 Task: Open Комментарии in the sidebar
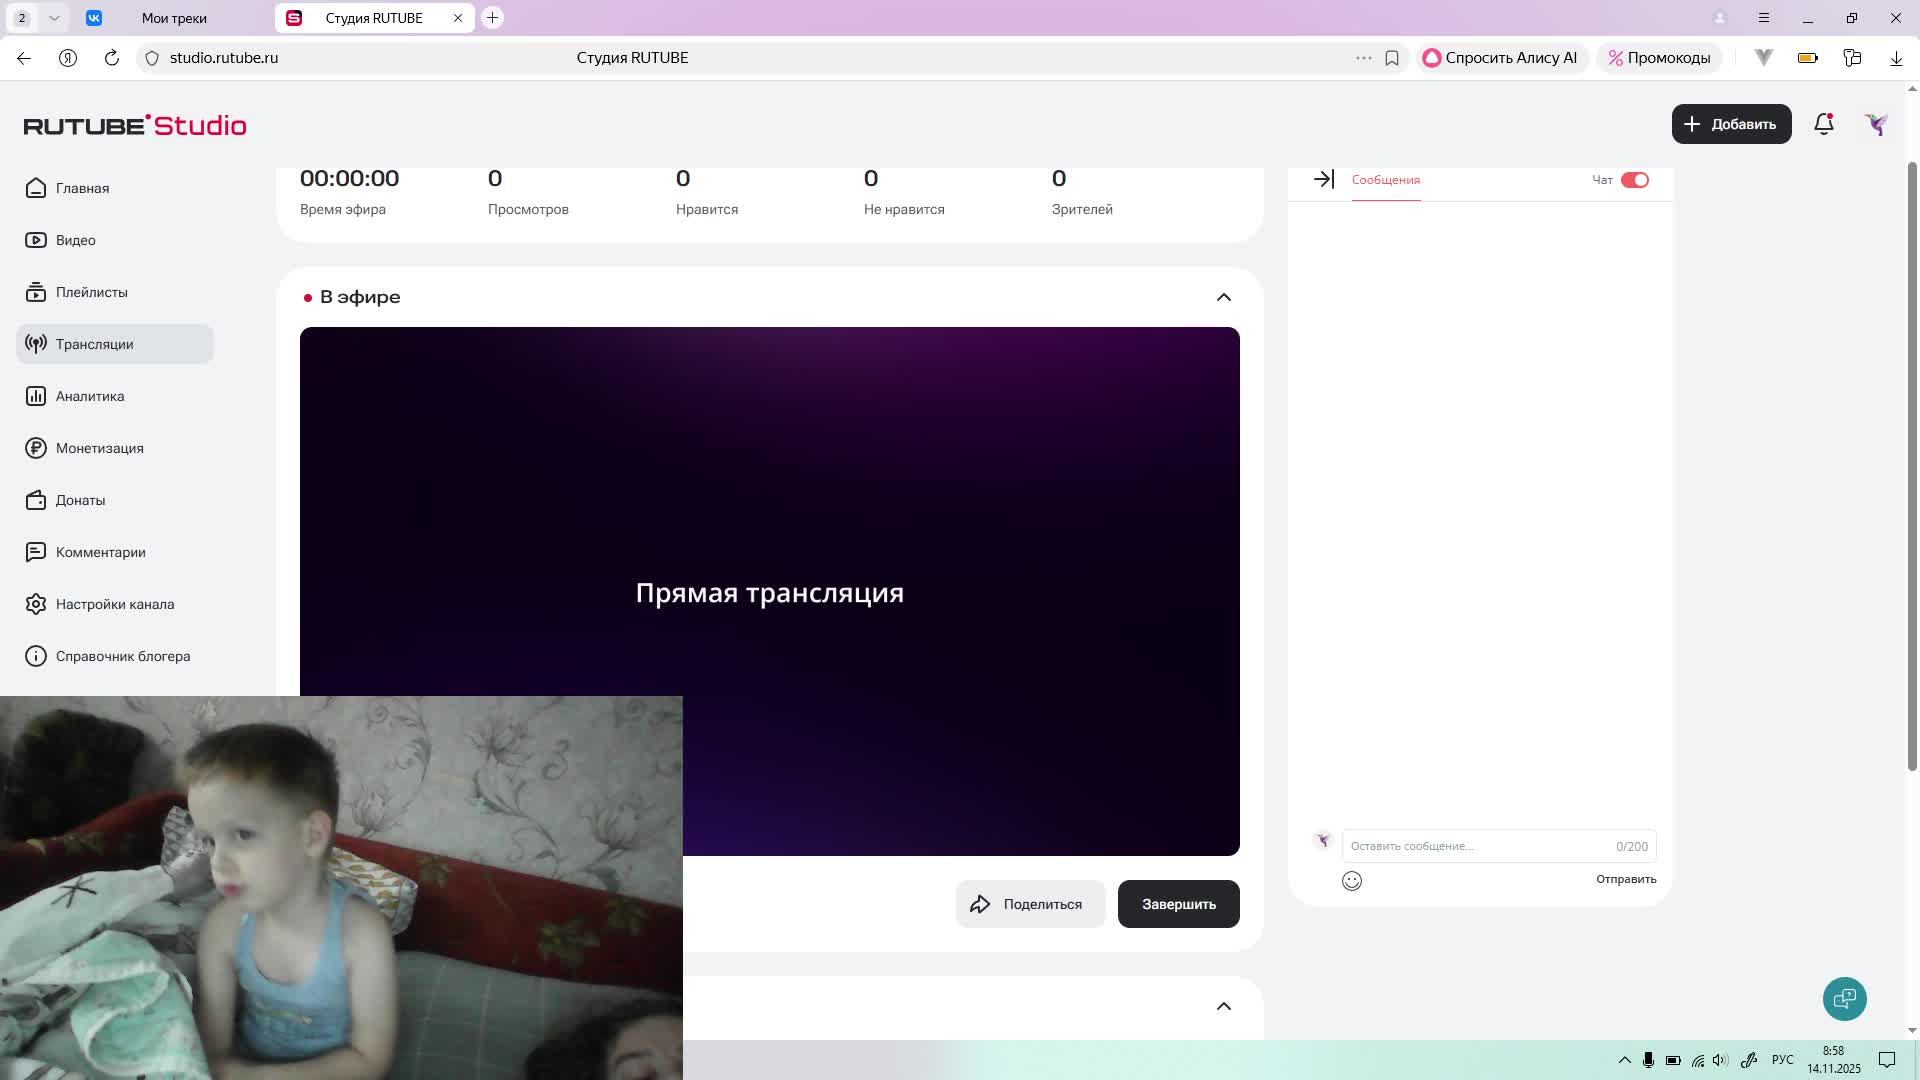[x=100, y=552]
